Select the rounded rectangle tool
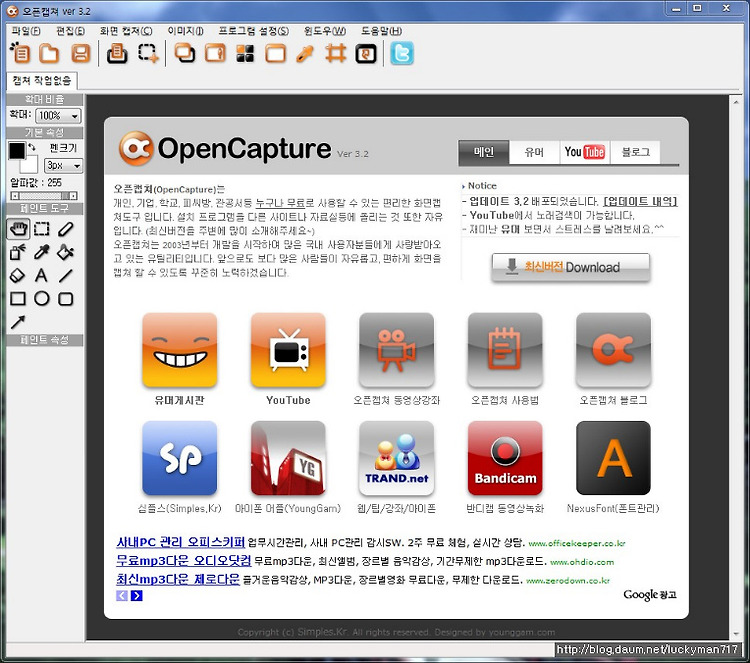Image resolution: width=750 pixels, height=663 pixels. pos(66,299)
